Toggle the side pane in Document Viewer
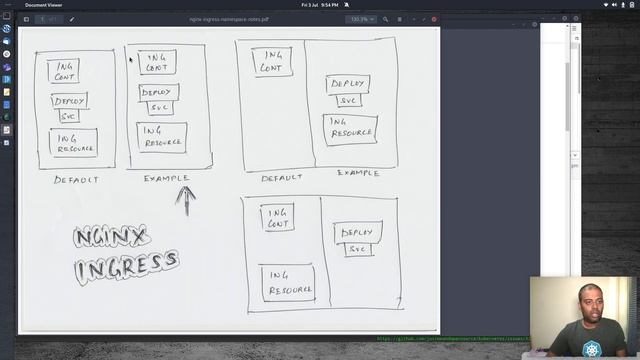This screenshot has width=640, height=360. click(x=27, y=19)
